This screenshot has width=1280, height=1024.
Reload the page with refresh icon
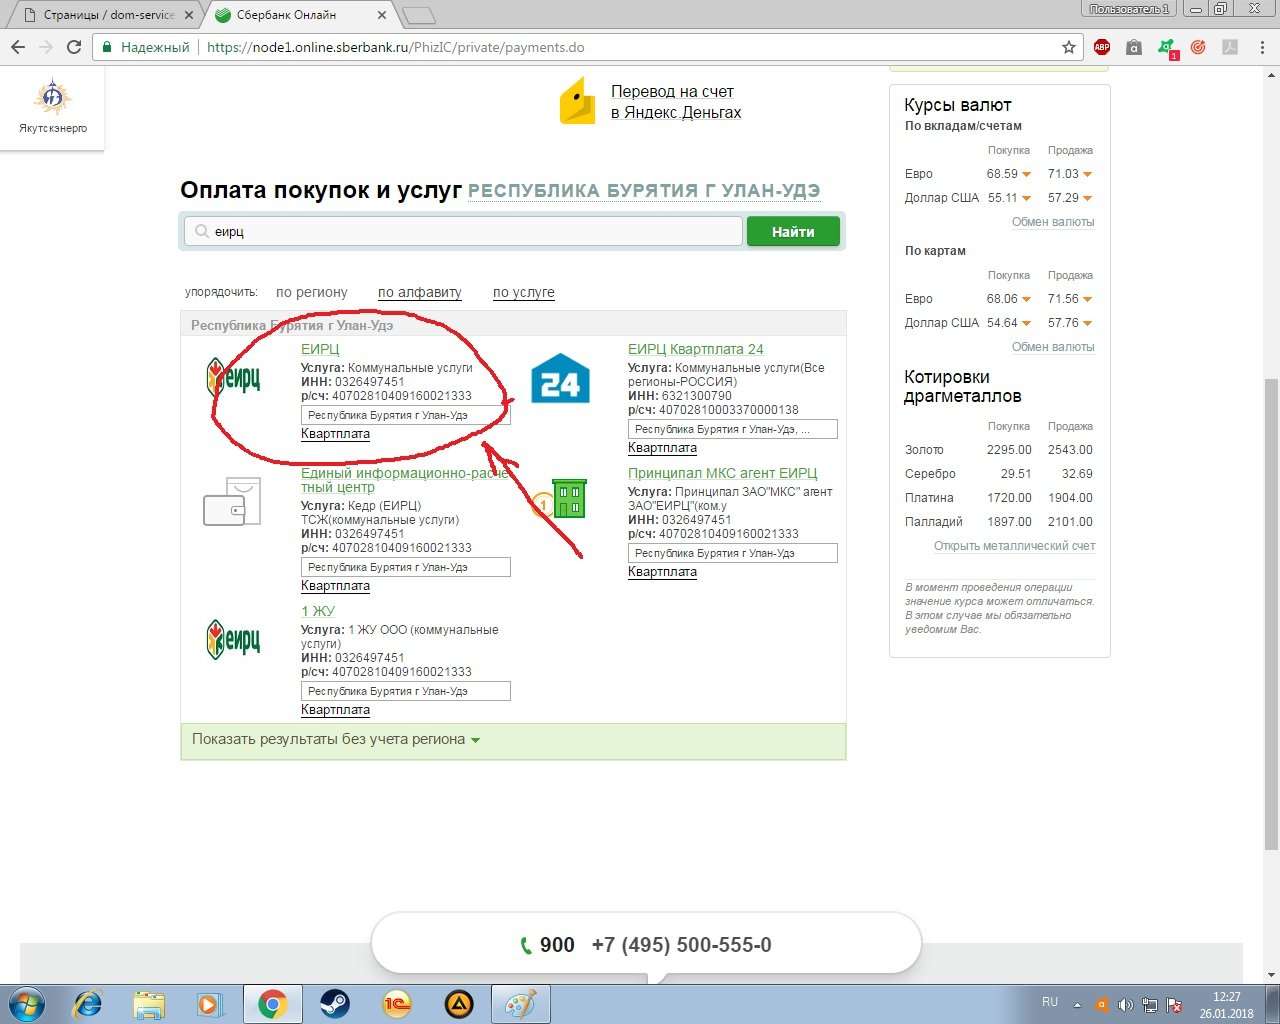click(x=73, y=47)
